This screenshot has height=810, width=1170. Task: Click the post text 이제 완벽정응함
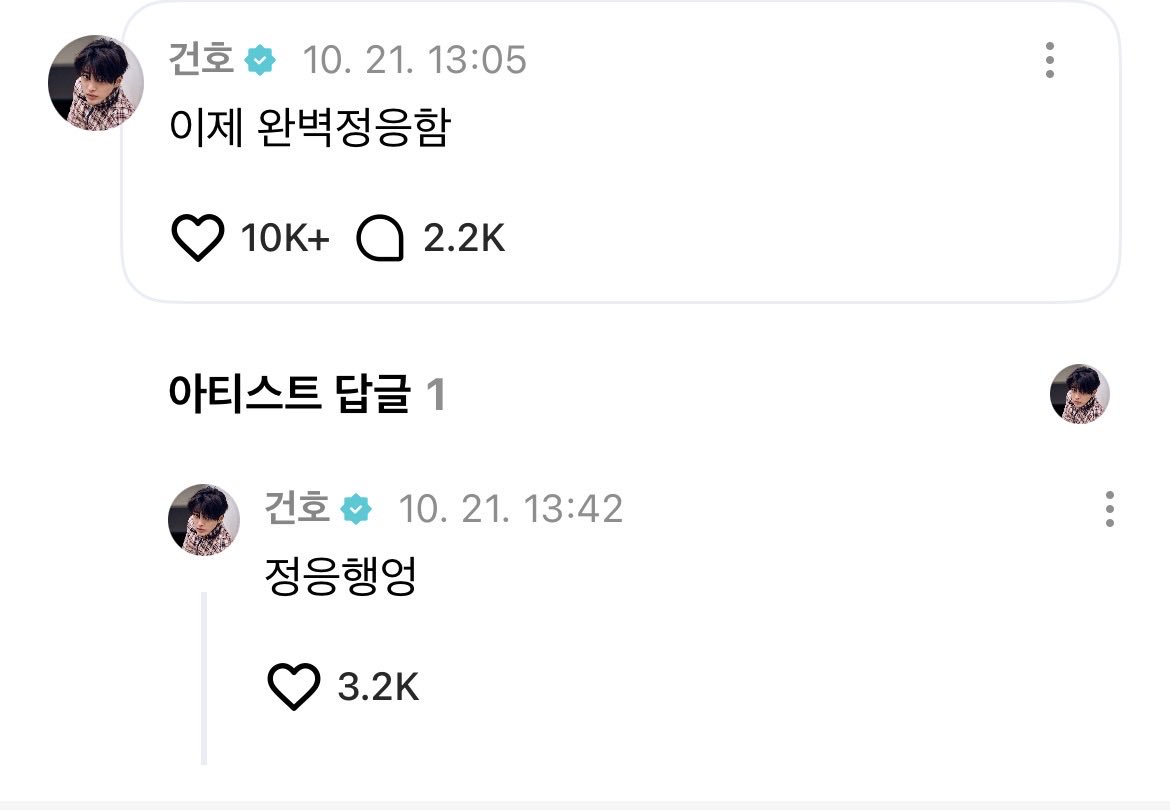point(310,128)
